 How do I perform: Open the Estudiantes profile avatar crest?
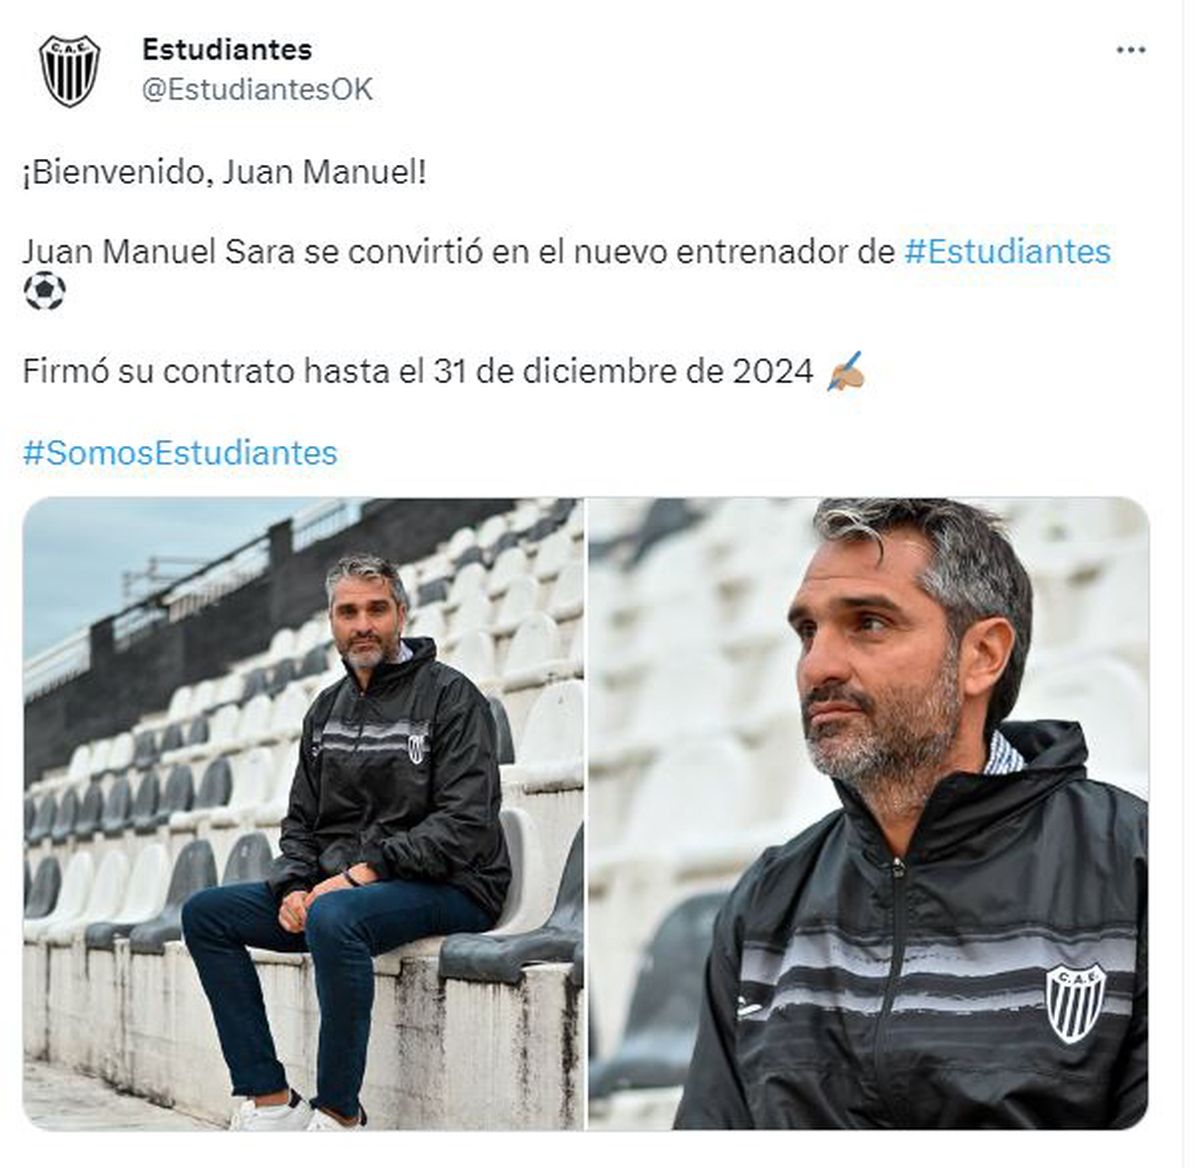click(69, 71)
